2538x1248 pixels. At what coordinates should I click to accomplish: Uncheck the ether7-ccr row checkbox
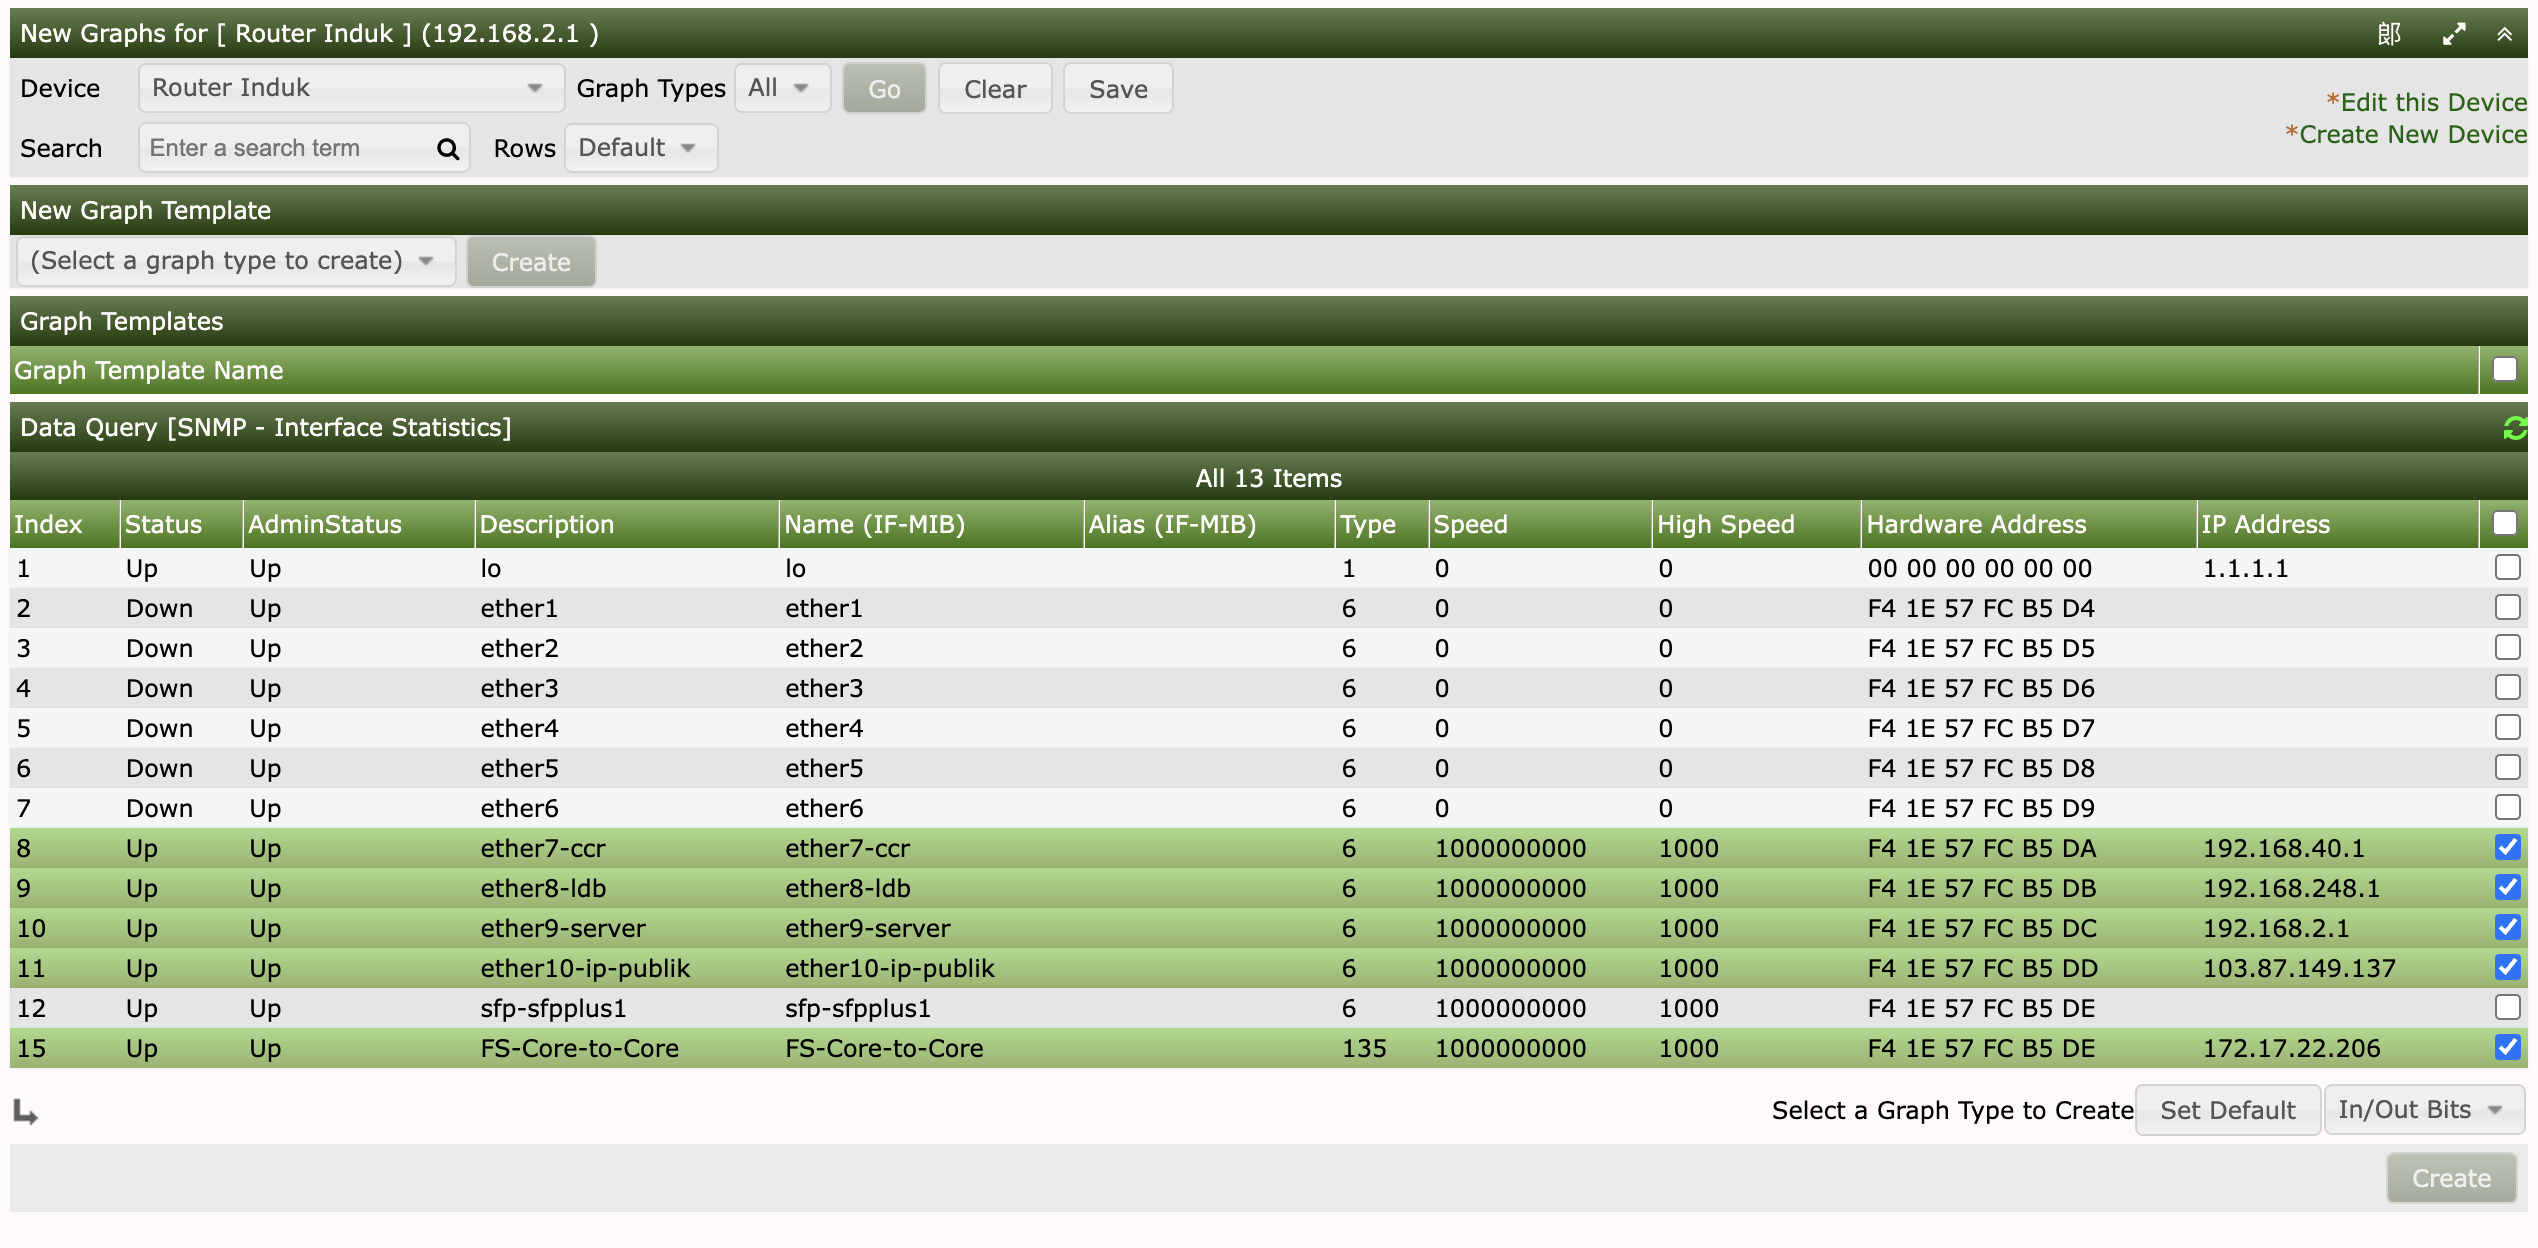click(x=2507, y=847)
